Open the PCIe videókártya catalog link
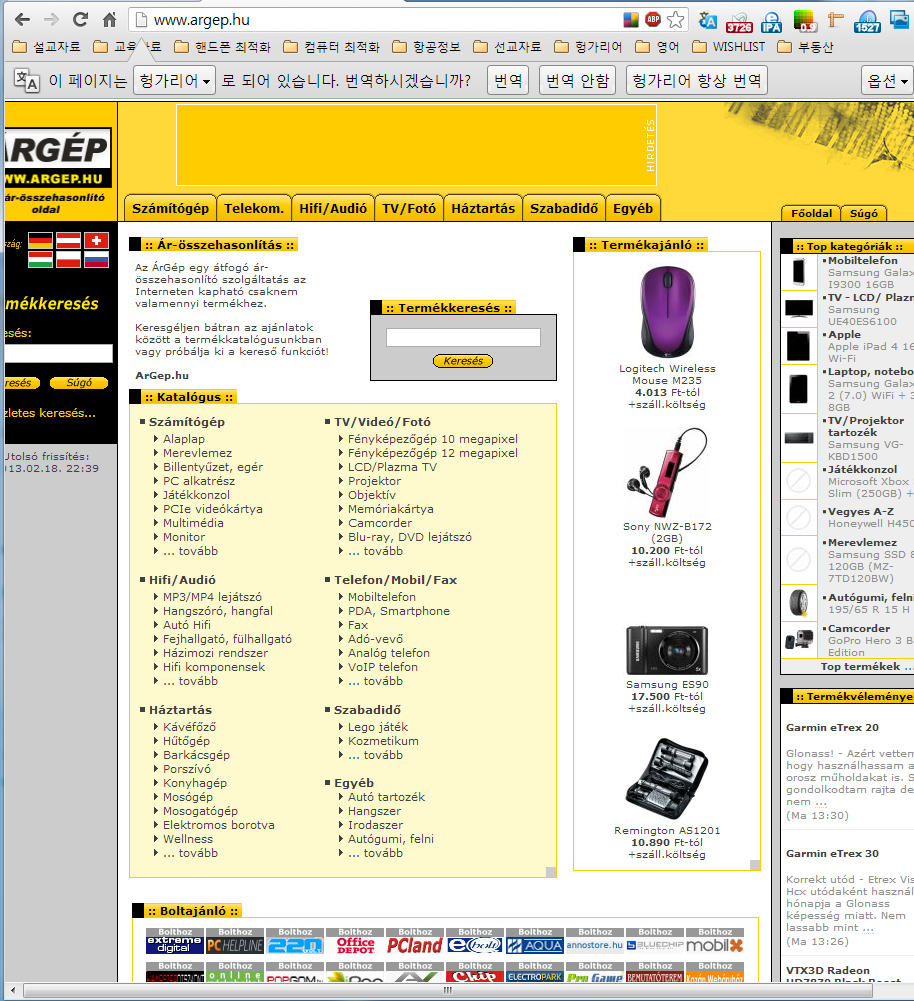 (x=213, y=509)
